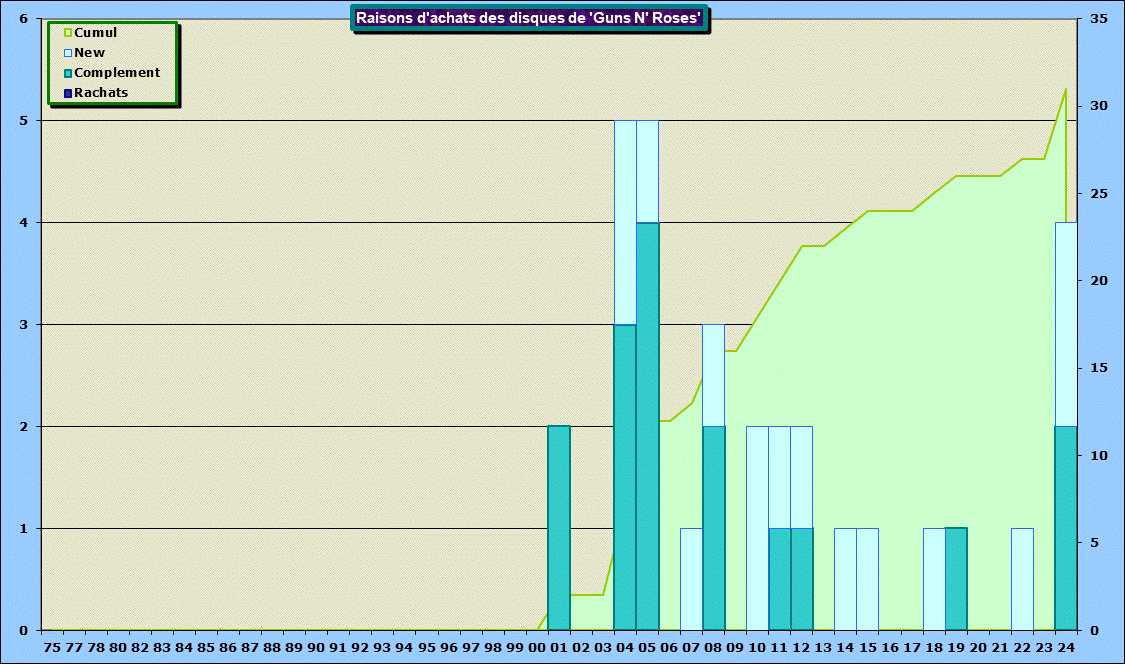Image resolution: width=1125 pixels, height=664 pixels.
Task: Click the teal Complement bar for year 01
Action: (558, 528)
